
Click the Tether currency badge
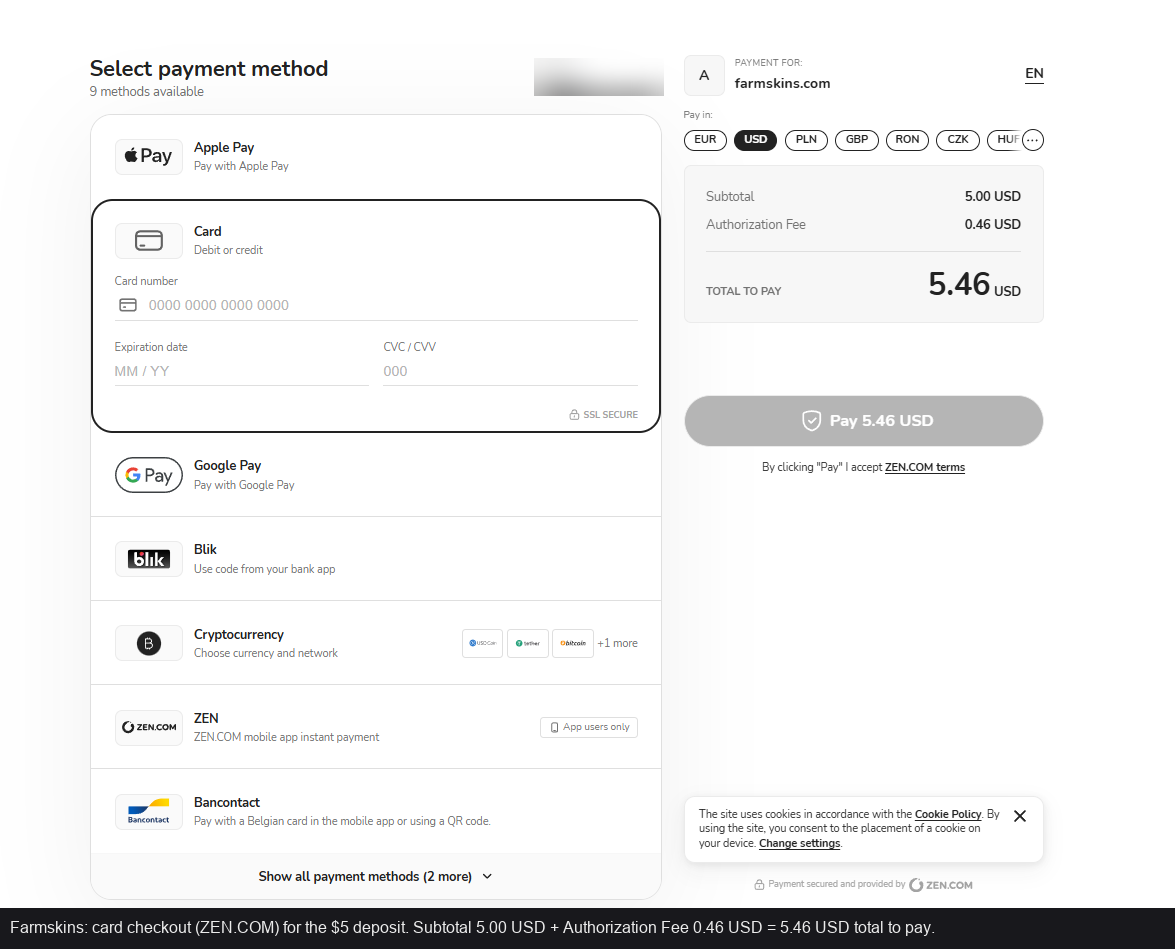click(528, 643)
